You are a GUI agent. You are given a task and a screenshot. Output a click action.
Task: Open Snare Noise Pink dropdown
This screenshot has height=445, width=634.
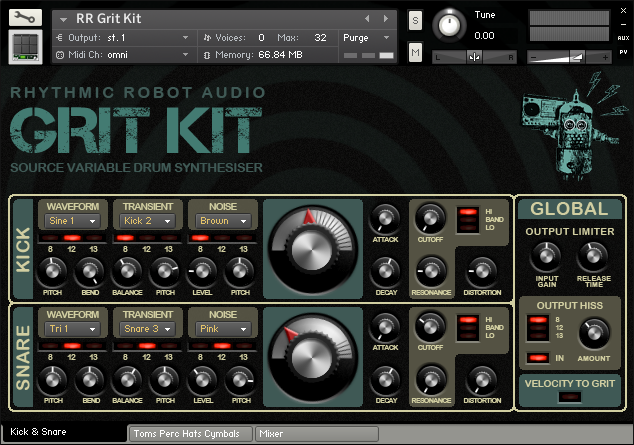pos(223,329)
